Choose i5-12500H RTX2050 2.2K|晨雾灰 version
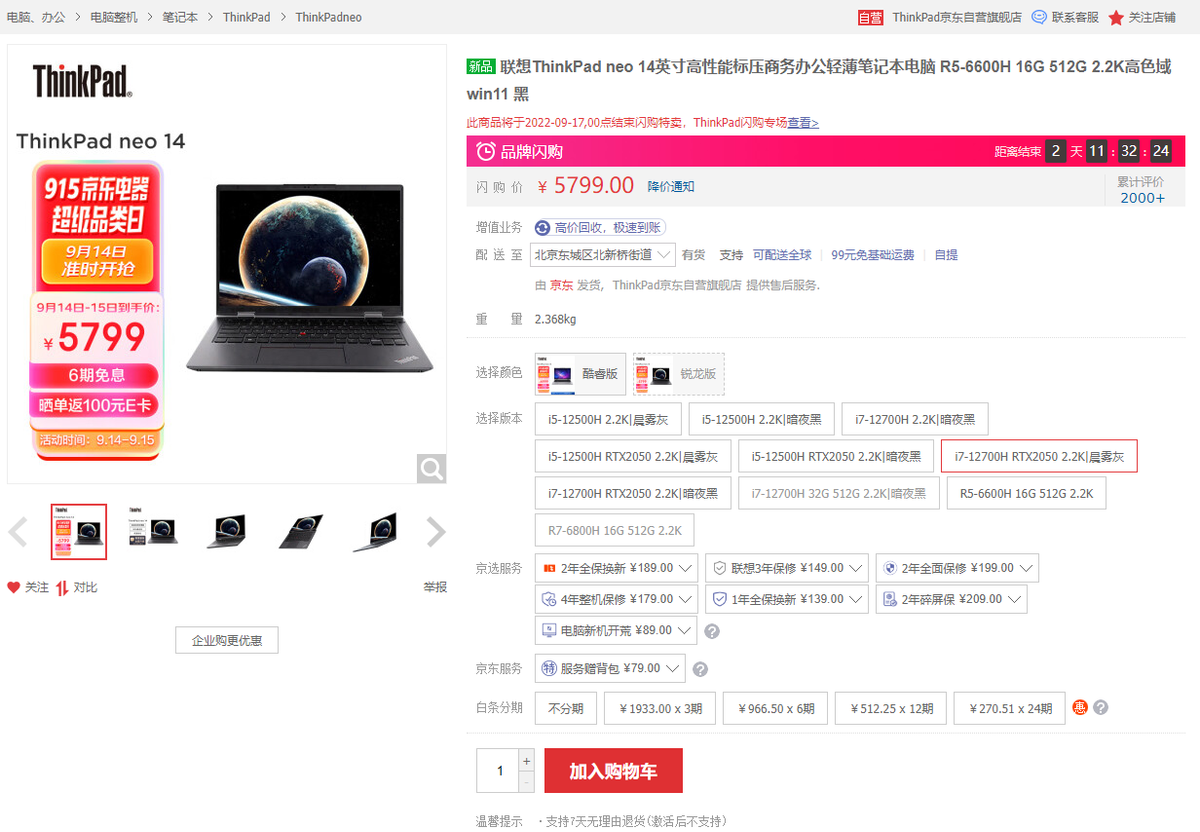1200x832 pixels. (x=633, y=456)
